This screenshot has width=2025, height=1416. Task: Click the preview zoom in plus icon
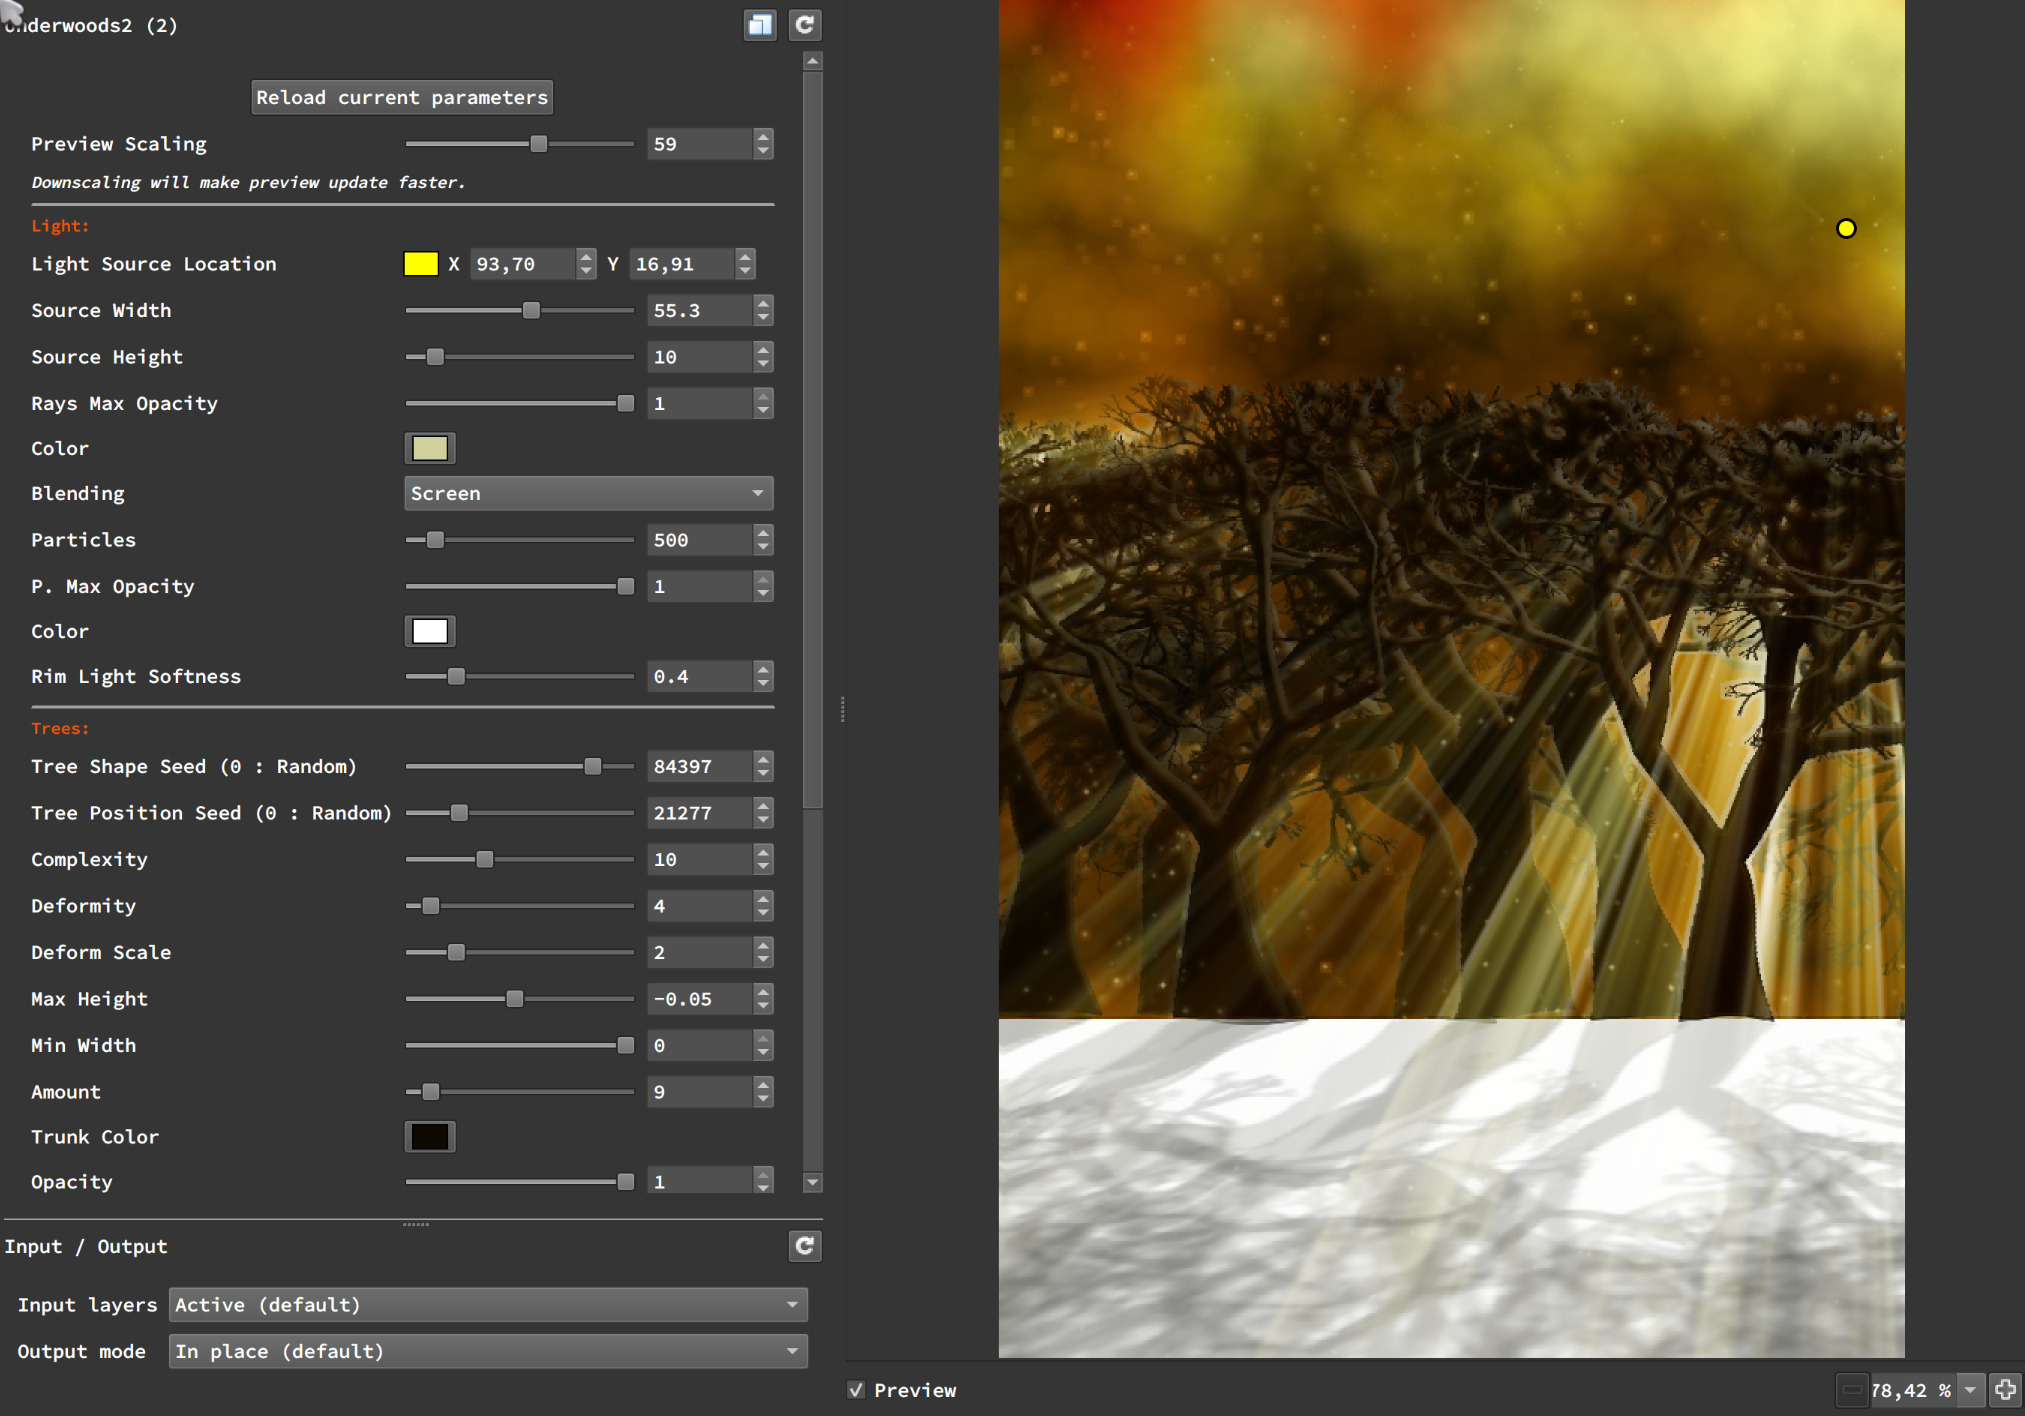click(2005, 1390)
